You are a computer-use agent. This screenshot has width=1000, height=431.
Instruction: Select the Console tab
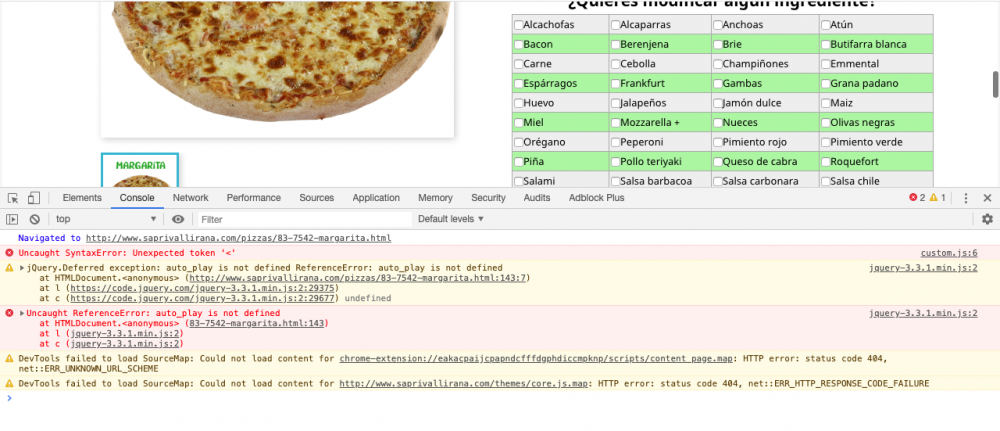pyautogui.click(x=137, y=198)
